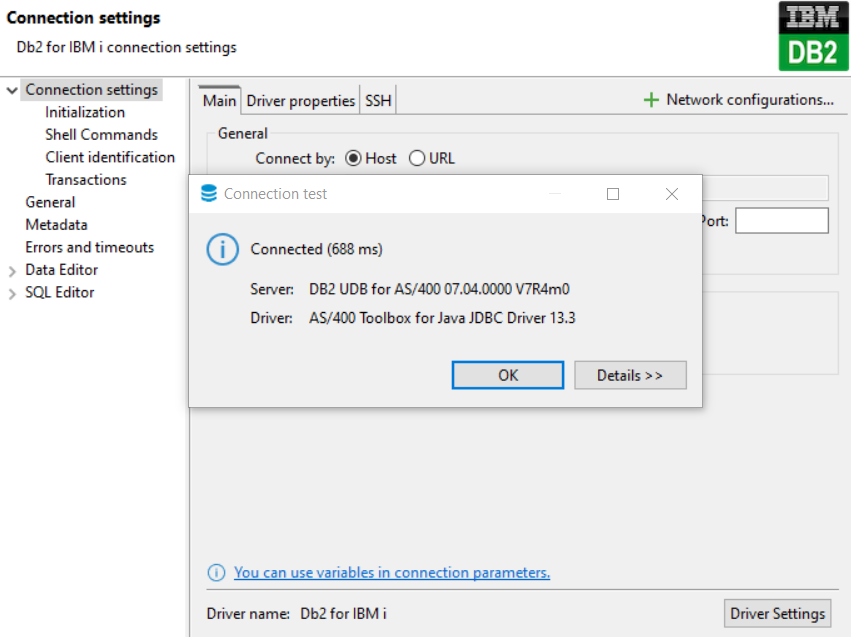The height and width of the screenshot is (637, 851).
Task: Select Metadata in the settings tree
Action: [56, 225]
